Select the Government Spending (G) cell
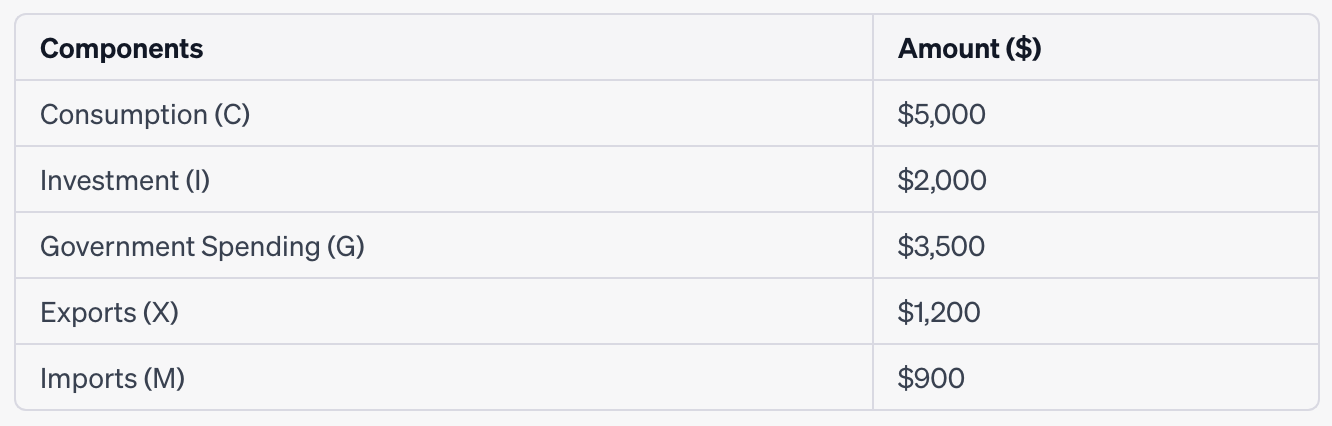 (x=444, y=246)
